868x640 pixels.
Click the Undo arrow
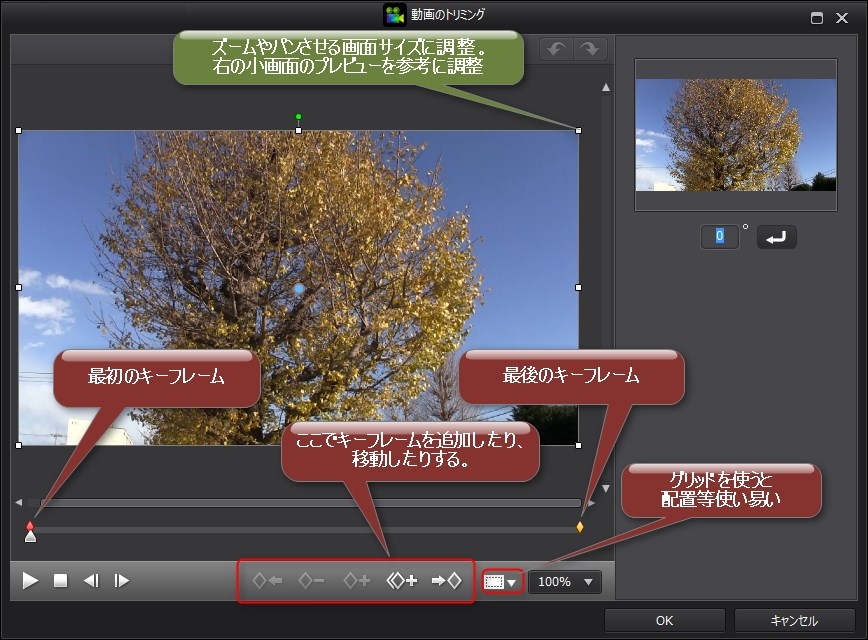(x=556, y=49)
